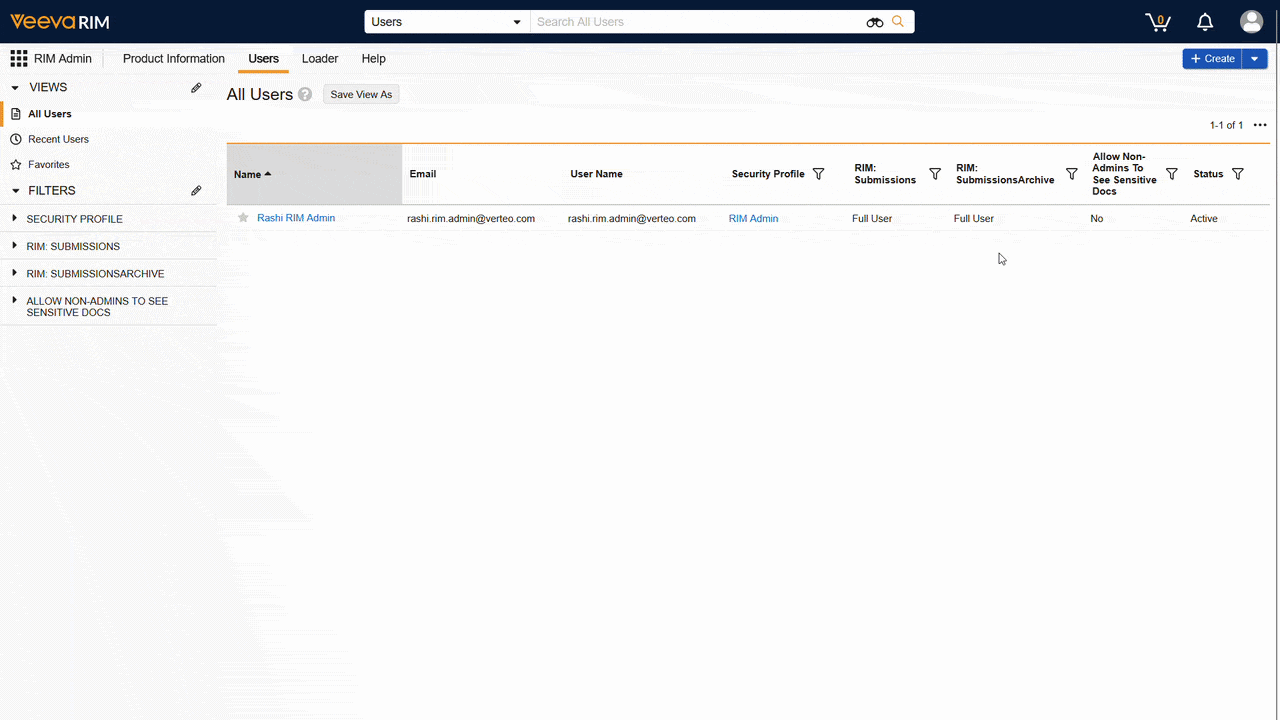The image size is (1280, 720).
Task: Click the pencil icon beside FILTERS
Action: [196, 190]
